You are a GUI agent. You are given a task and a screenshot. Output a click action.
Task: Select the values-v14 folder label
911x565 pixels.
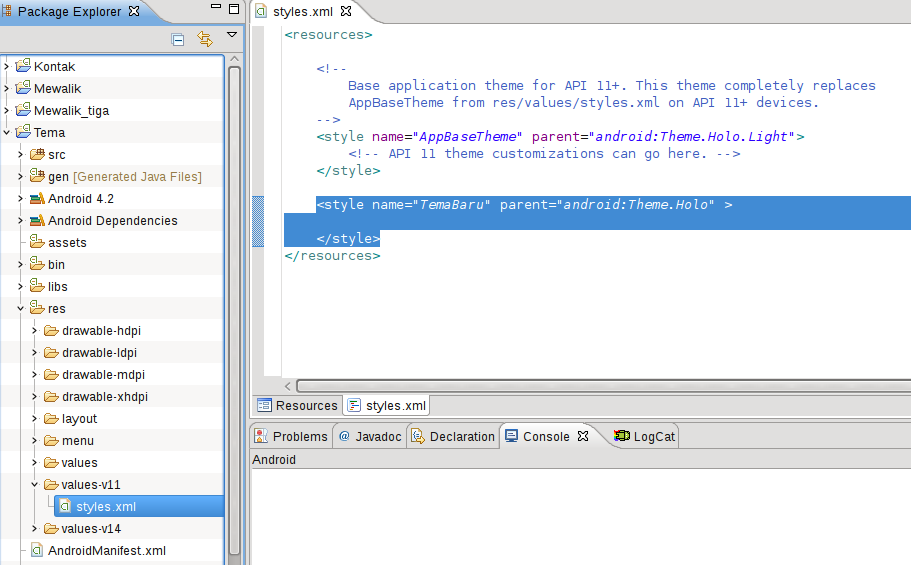pos(91,529)
